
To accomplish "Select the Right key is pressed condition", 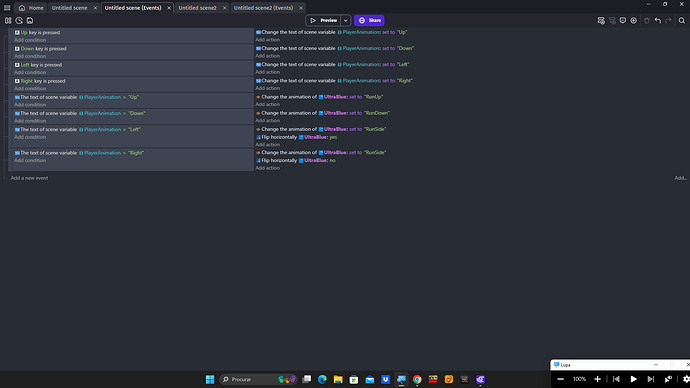I will pyautogui.click(x=40, y=81).
